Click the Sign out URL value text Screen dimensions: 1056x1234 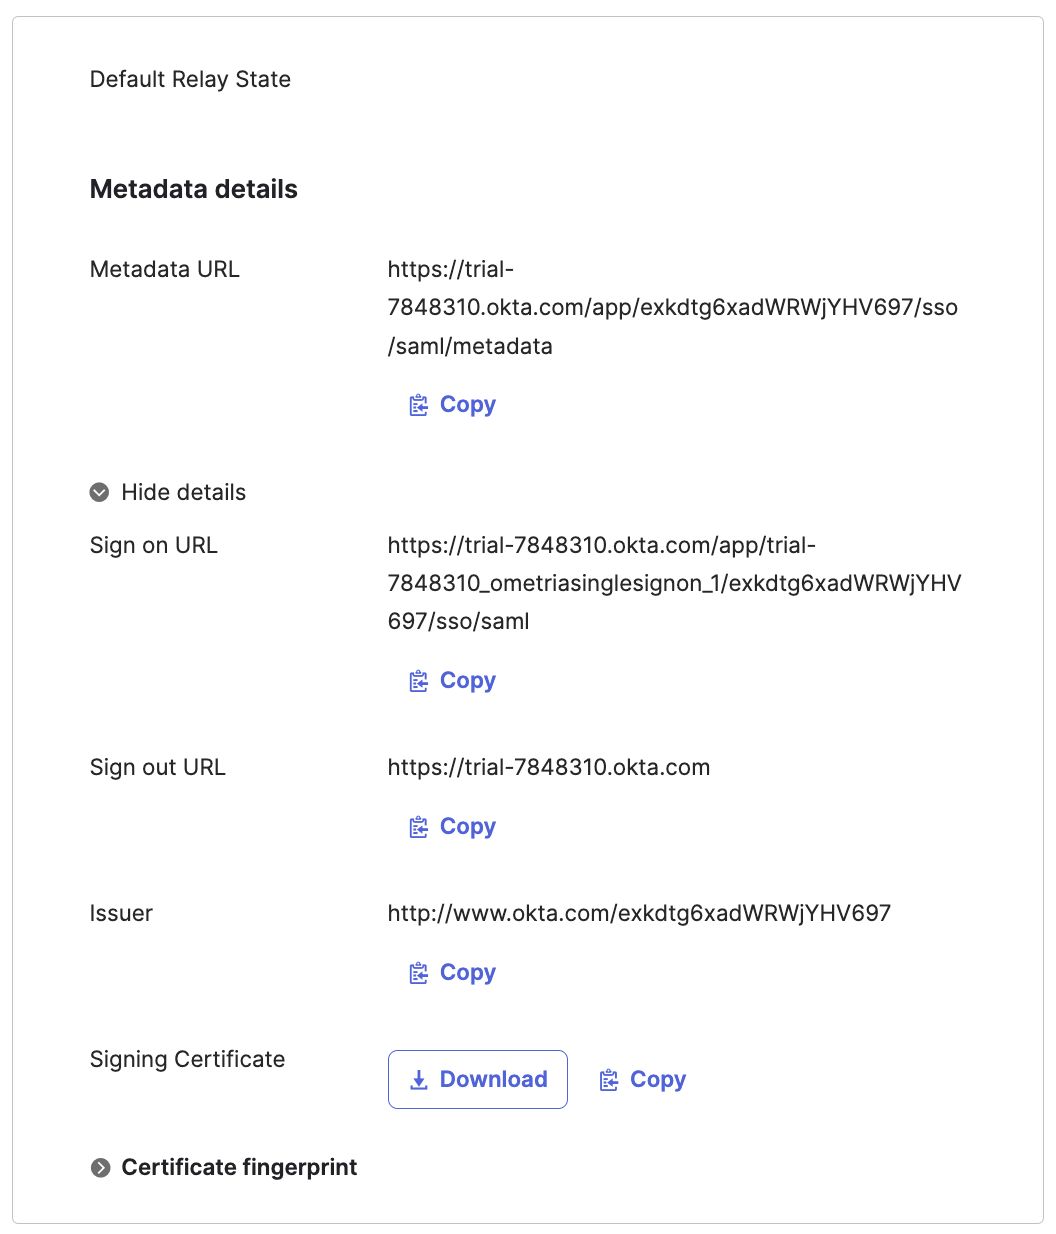click(549, 768)
